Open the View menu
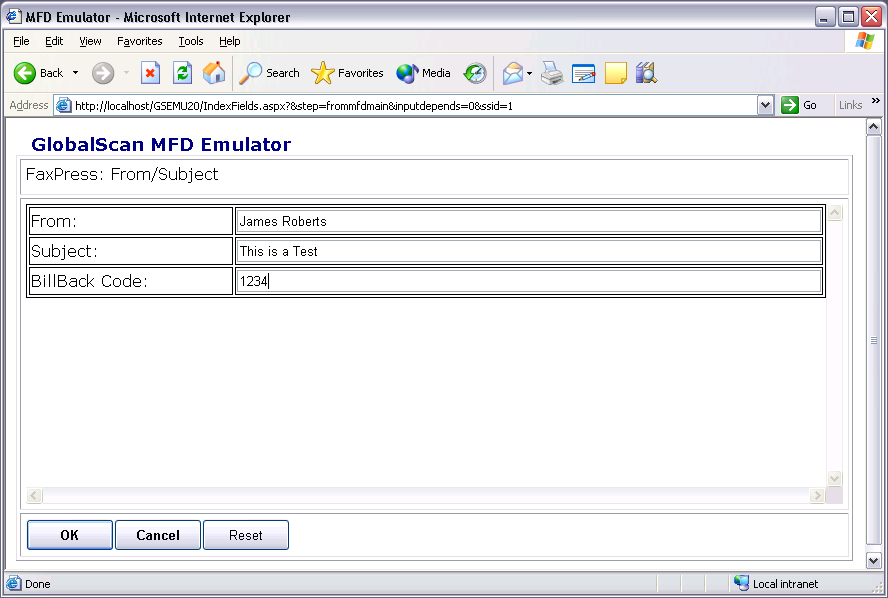 [x=90, y=41]
